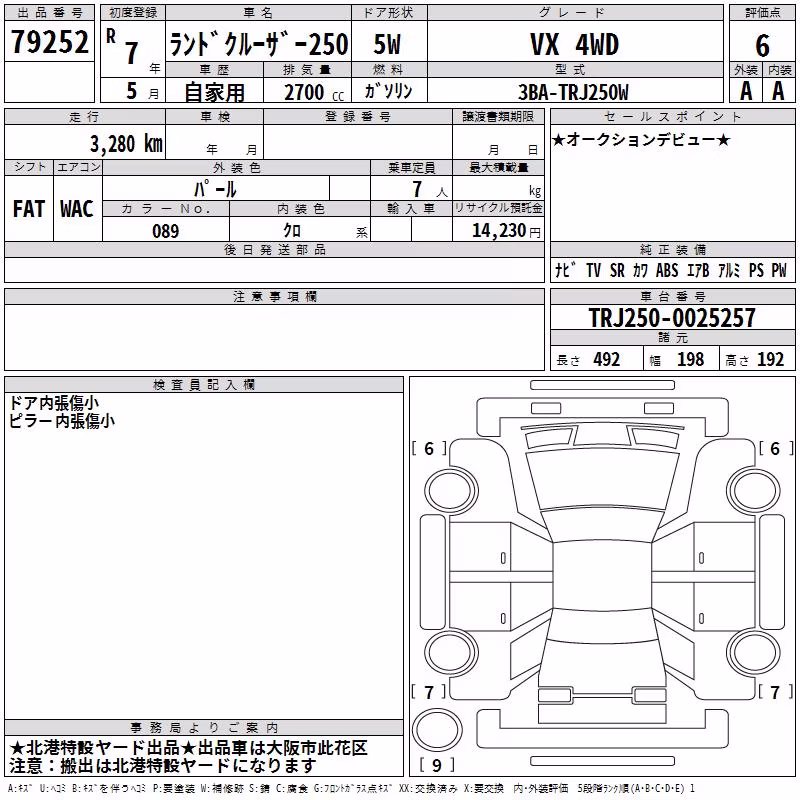Select the SR sunroof equipment entry
Screen dimensions: 800x800
coord(617,270)
